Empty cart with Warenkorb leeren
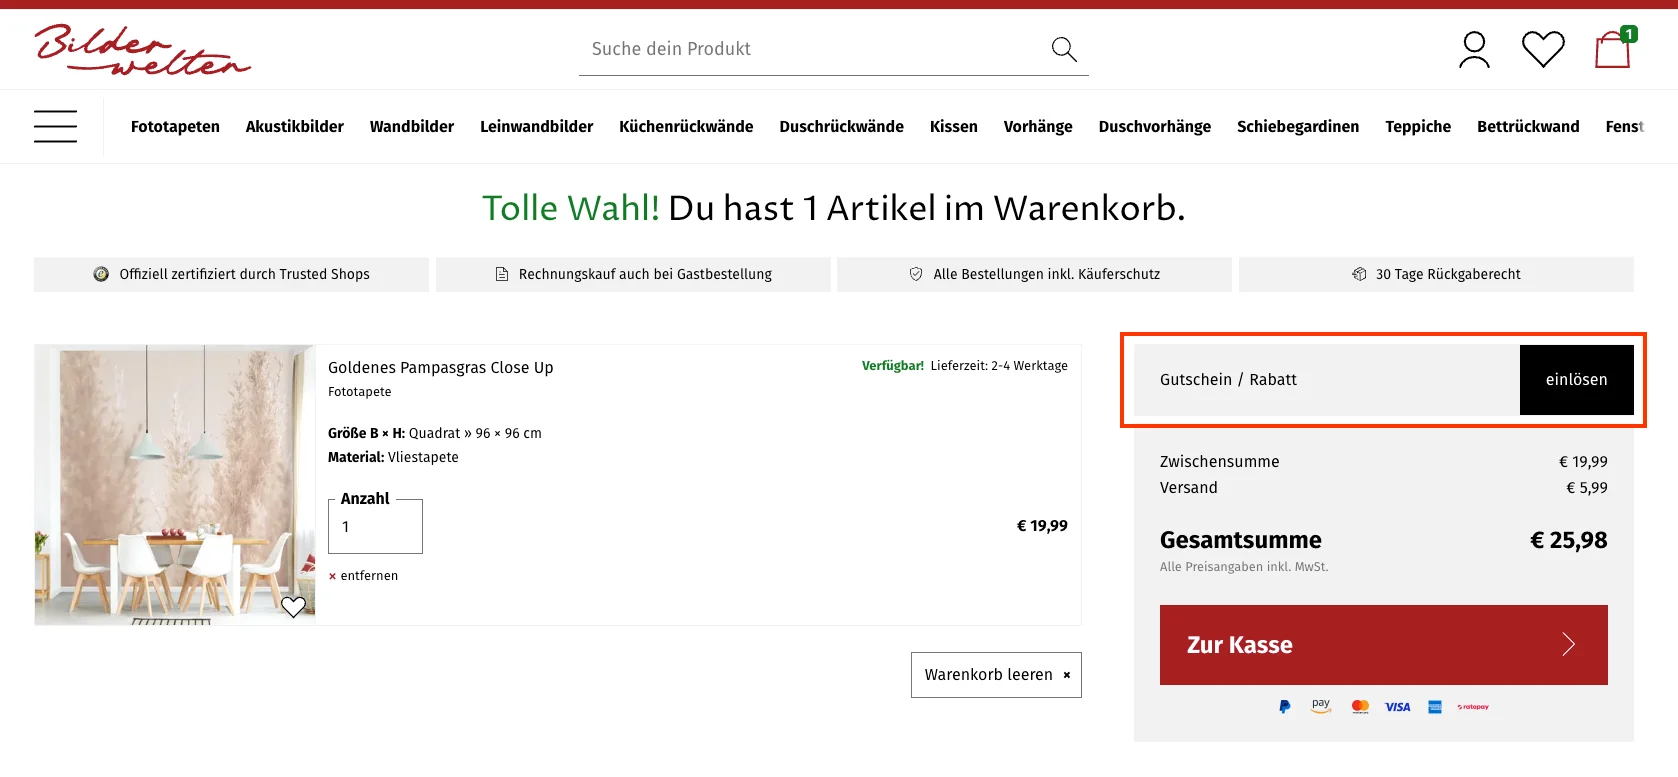 [996, 675]
